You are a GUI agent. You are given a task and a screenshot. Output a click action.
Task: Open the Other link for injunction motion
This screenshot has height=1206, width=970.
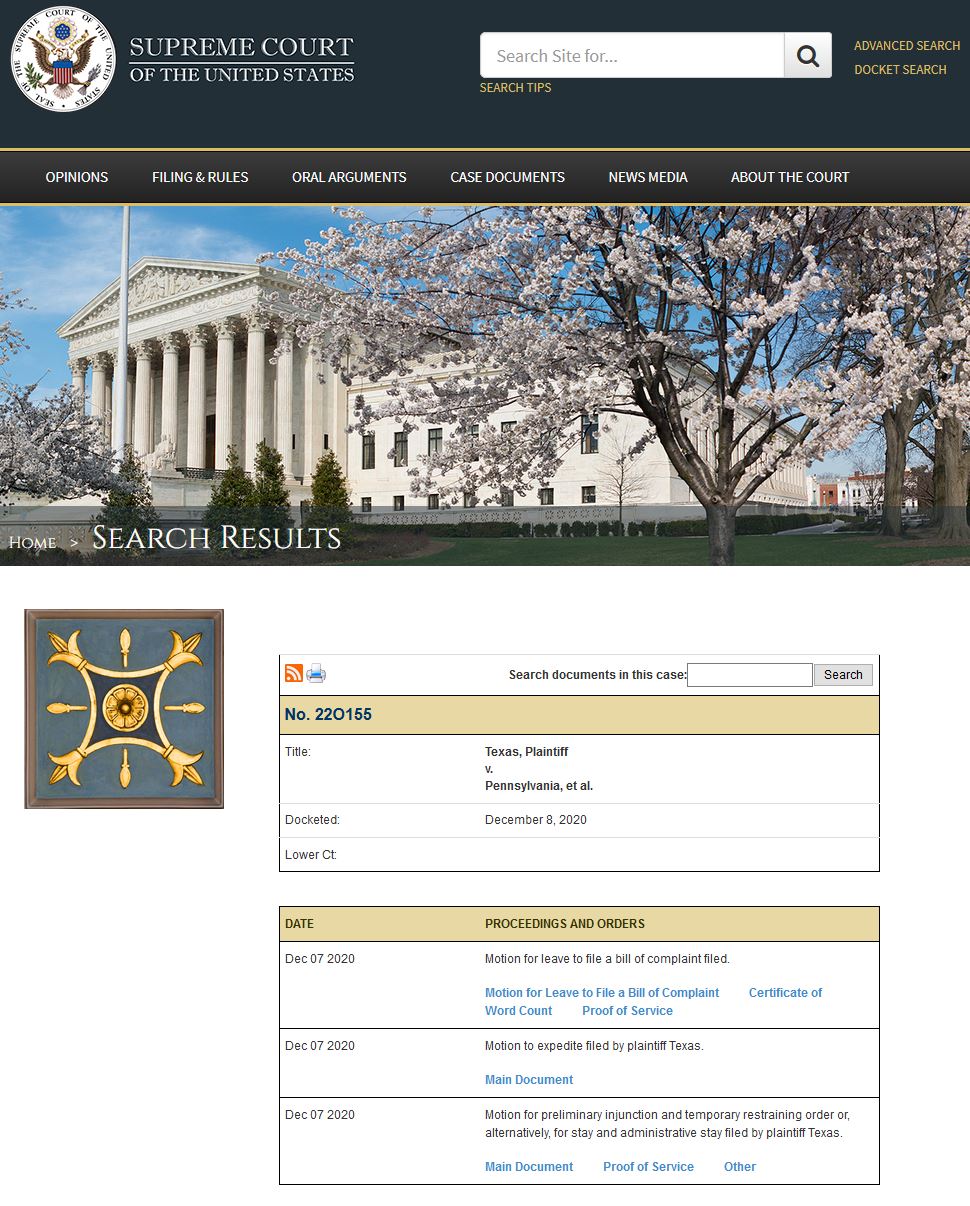[740, 1167]
